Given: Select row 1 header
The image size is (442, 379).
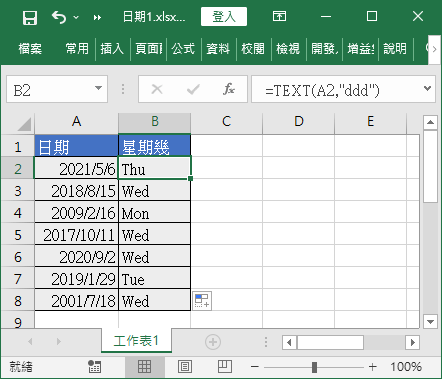Looking at the screenshot, I should pos(18,147).
